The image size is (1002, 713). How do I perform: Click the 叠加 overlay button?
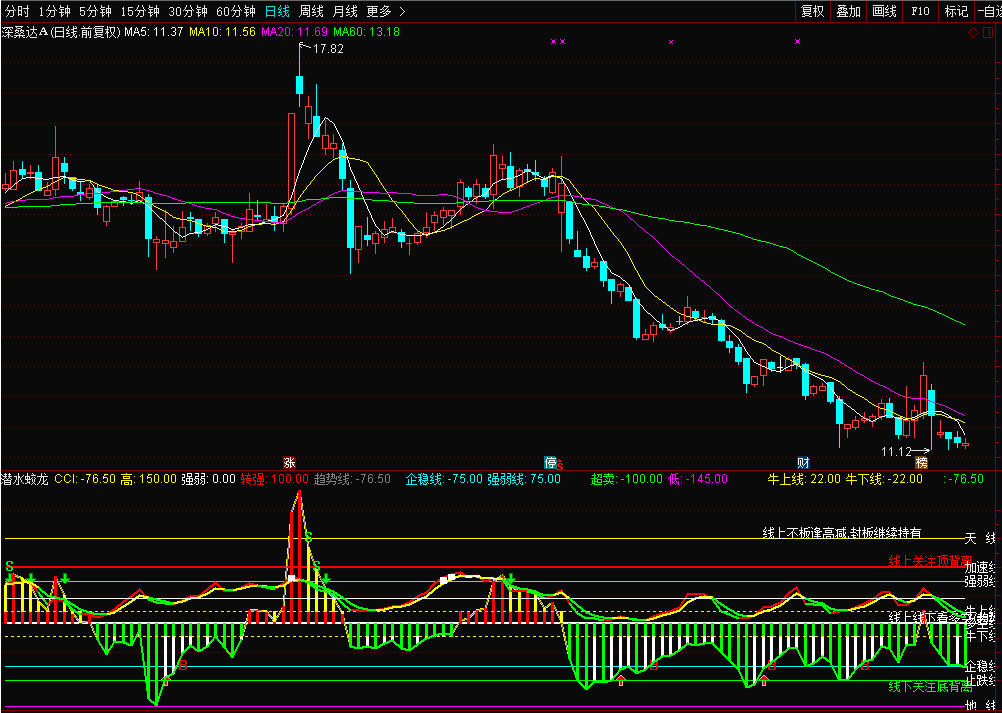coord(849,11)
